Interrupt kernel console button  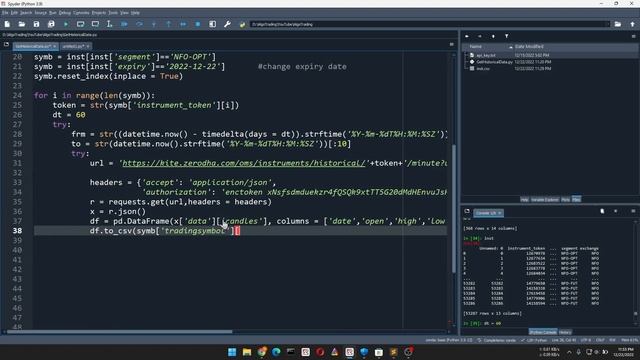(x=616, y=211)
